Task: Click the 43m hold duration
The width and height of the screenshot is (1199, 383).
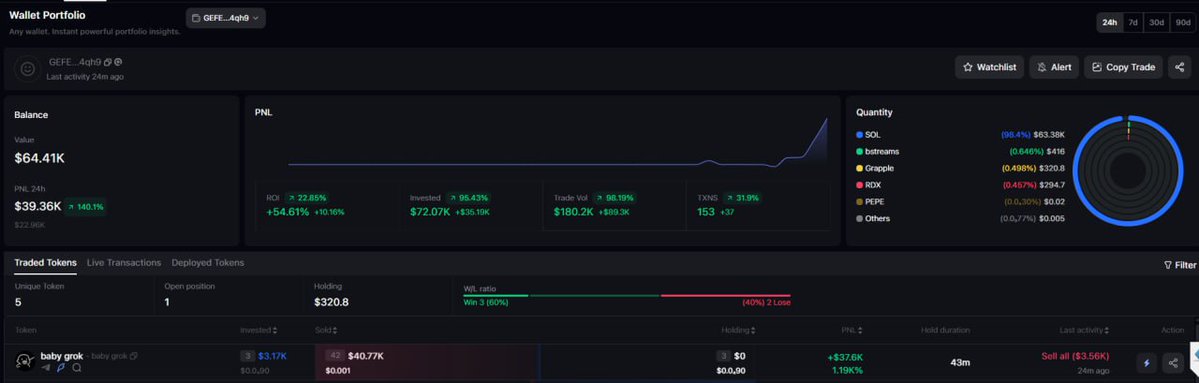Action: coord(960,362)
